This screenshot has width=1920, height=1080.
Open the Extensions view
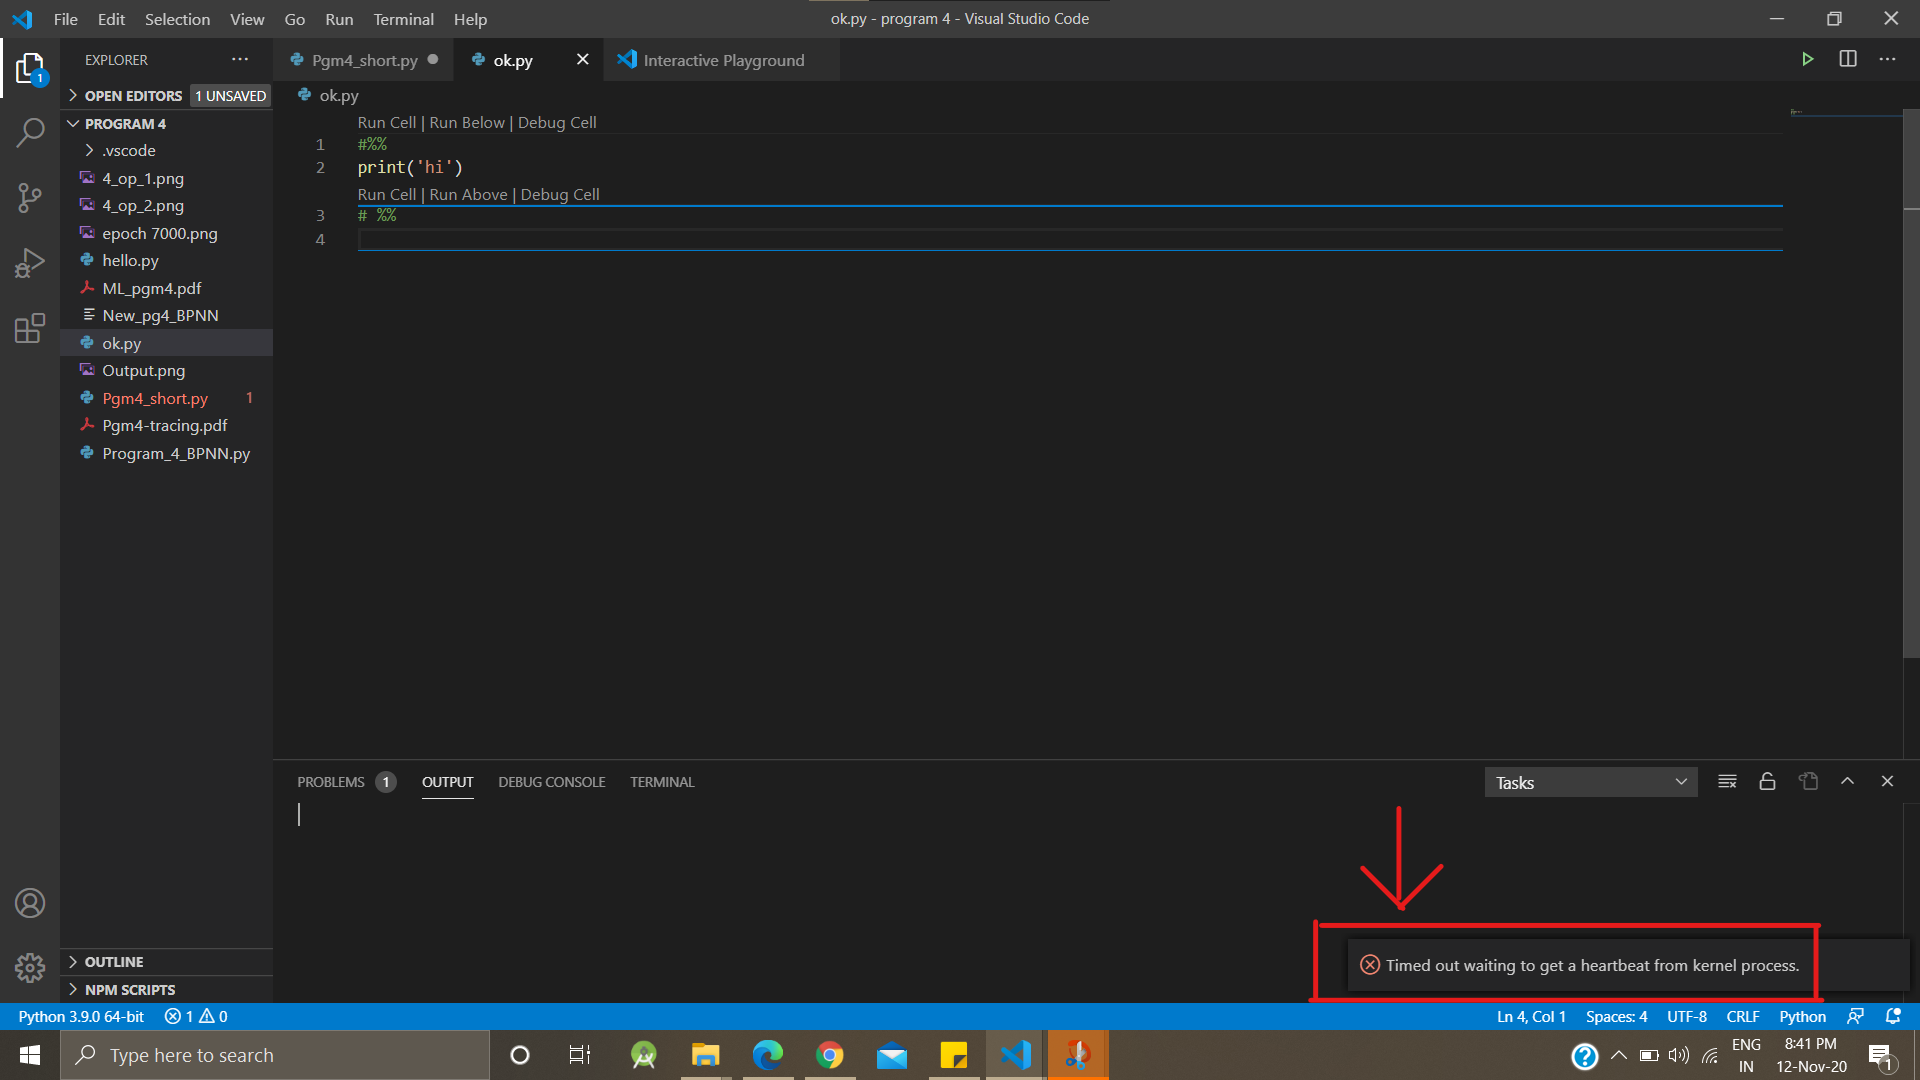30,328
